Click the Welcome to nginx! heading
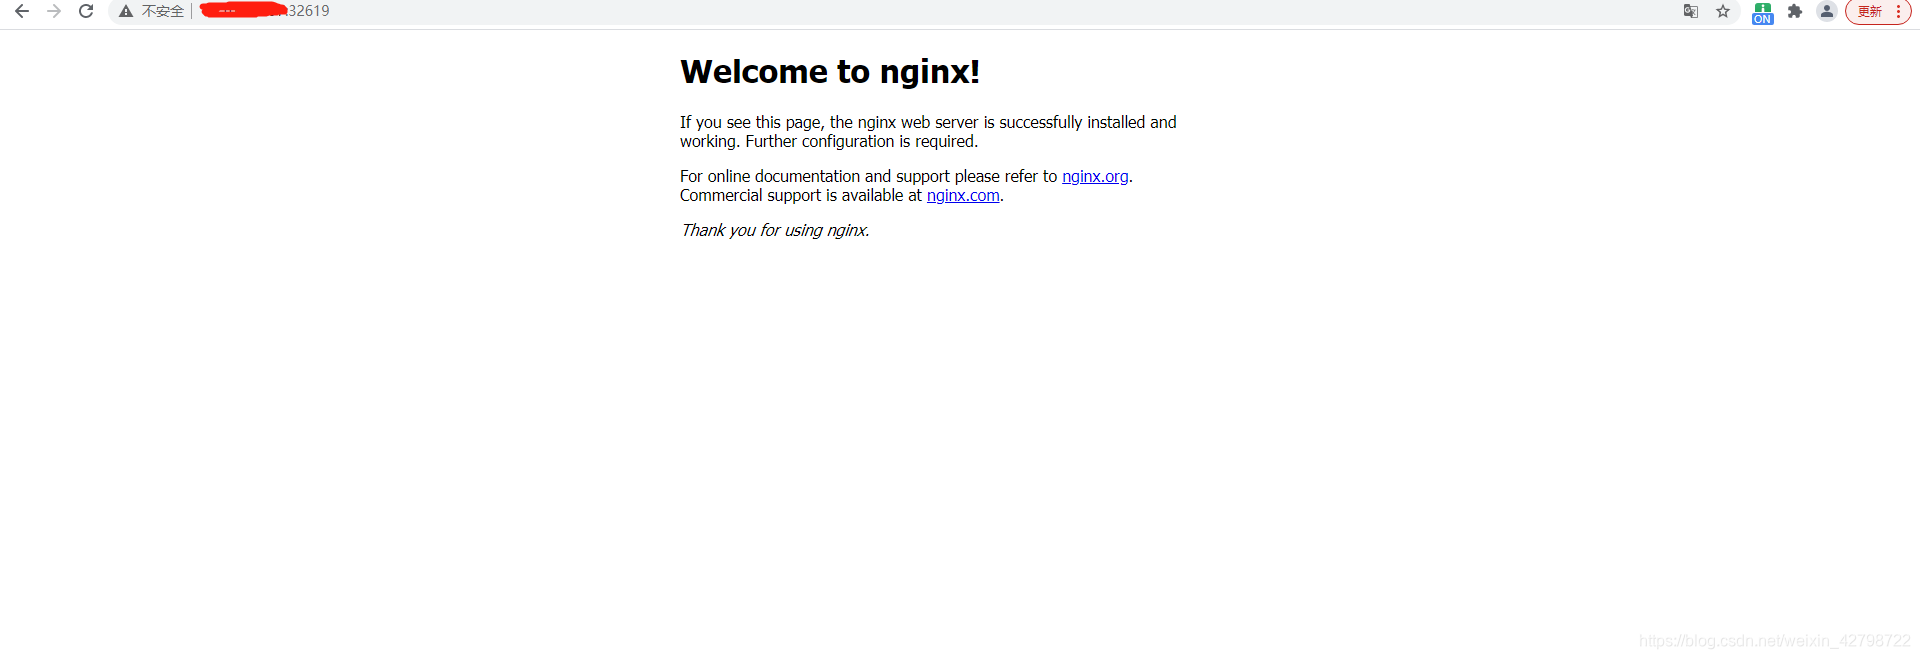Image resolution: width=1920 pixels, height=659 pixels. click(x=830, y=72)
